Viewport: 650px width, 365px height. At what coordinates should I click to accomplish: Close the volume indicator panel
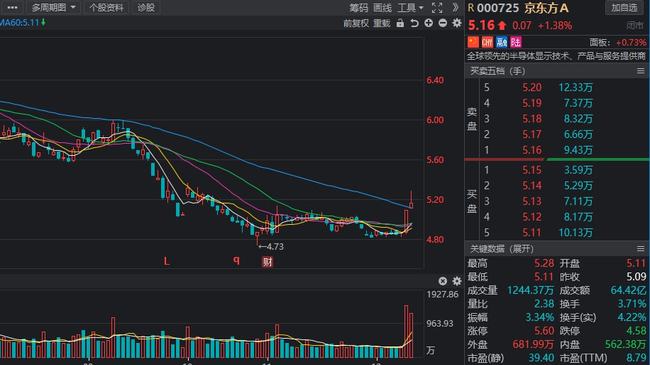(x=443, y=281)
